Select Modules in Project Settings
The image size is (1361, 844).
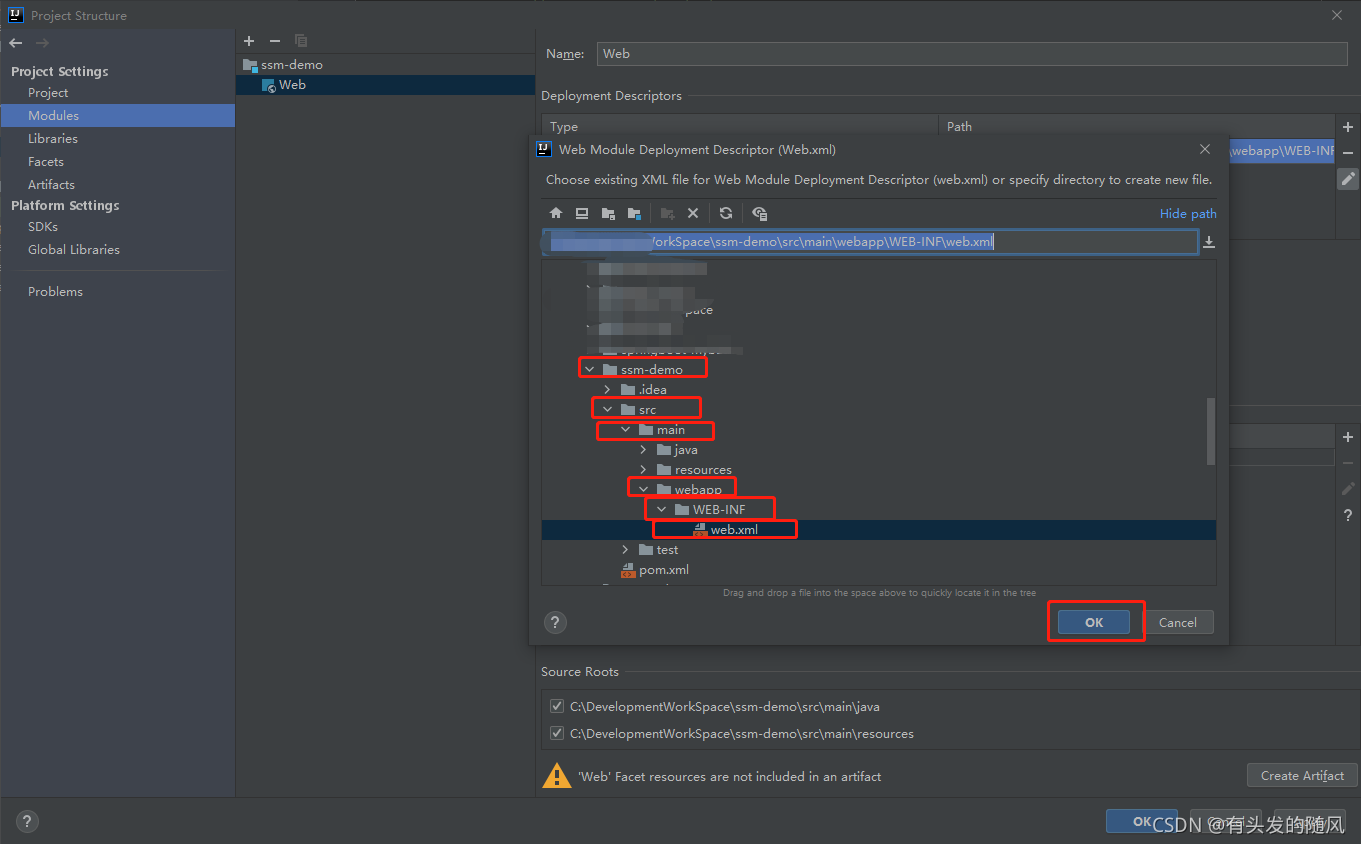point(117,116)
